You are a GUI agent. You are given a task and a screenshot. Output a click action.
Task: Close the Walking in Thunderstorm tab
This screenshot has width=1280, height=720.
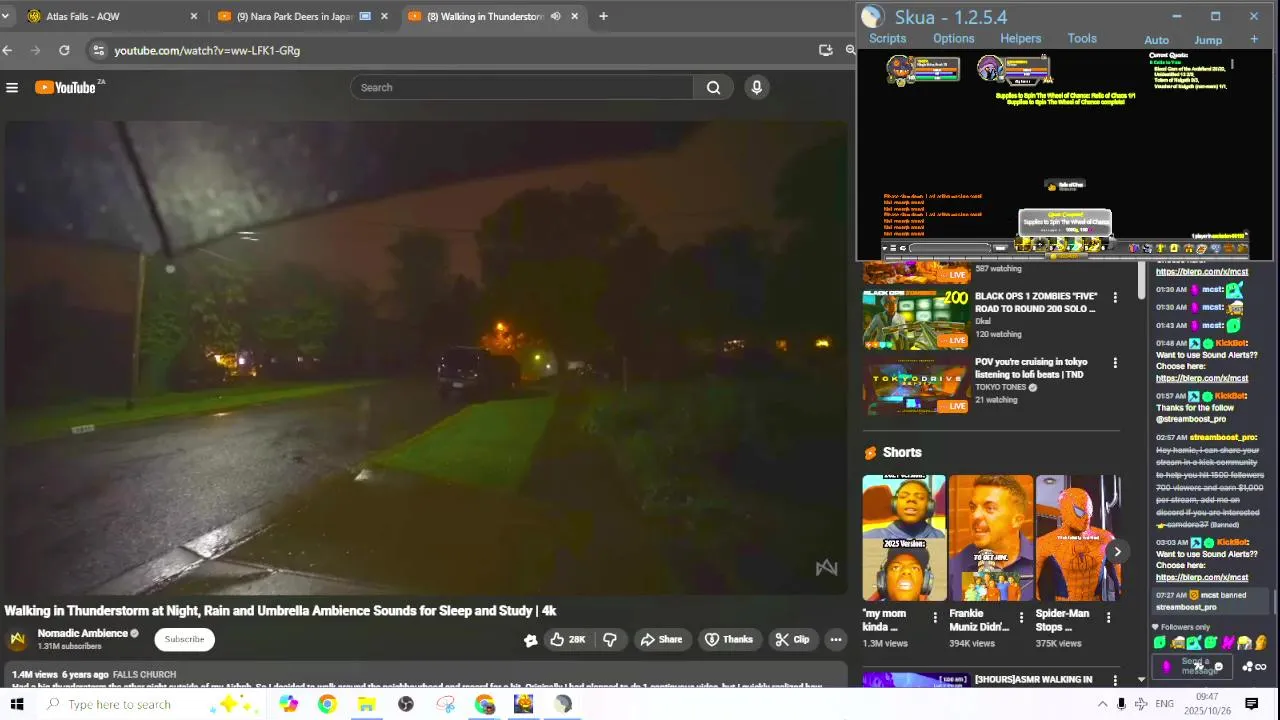point(574,16)
